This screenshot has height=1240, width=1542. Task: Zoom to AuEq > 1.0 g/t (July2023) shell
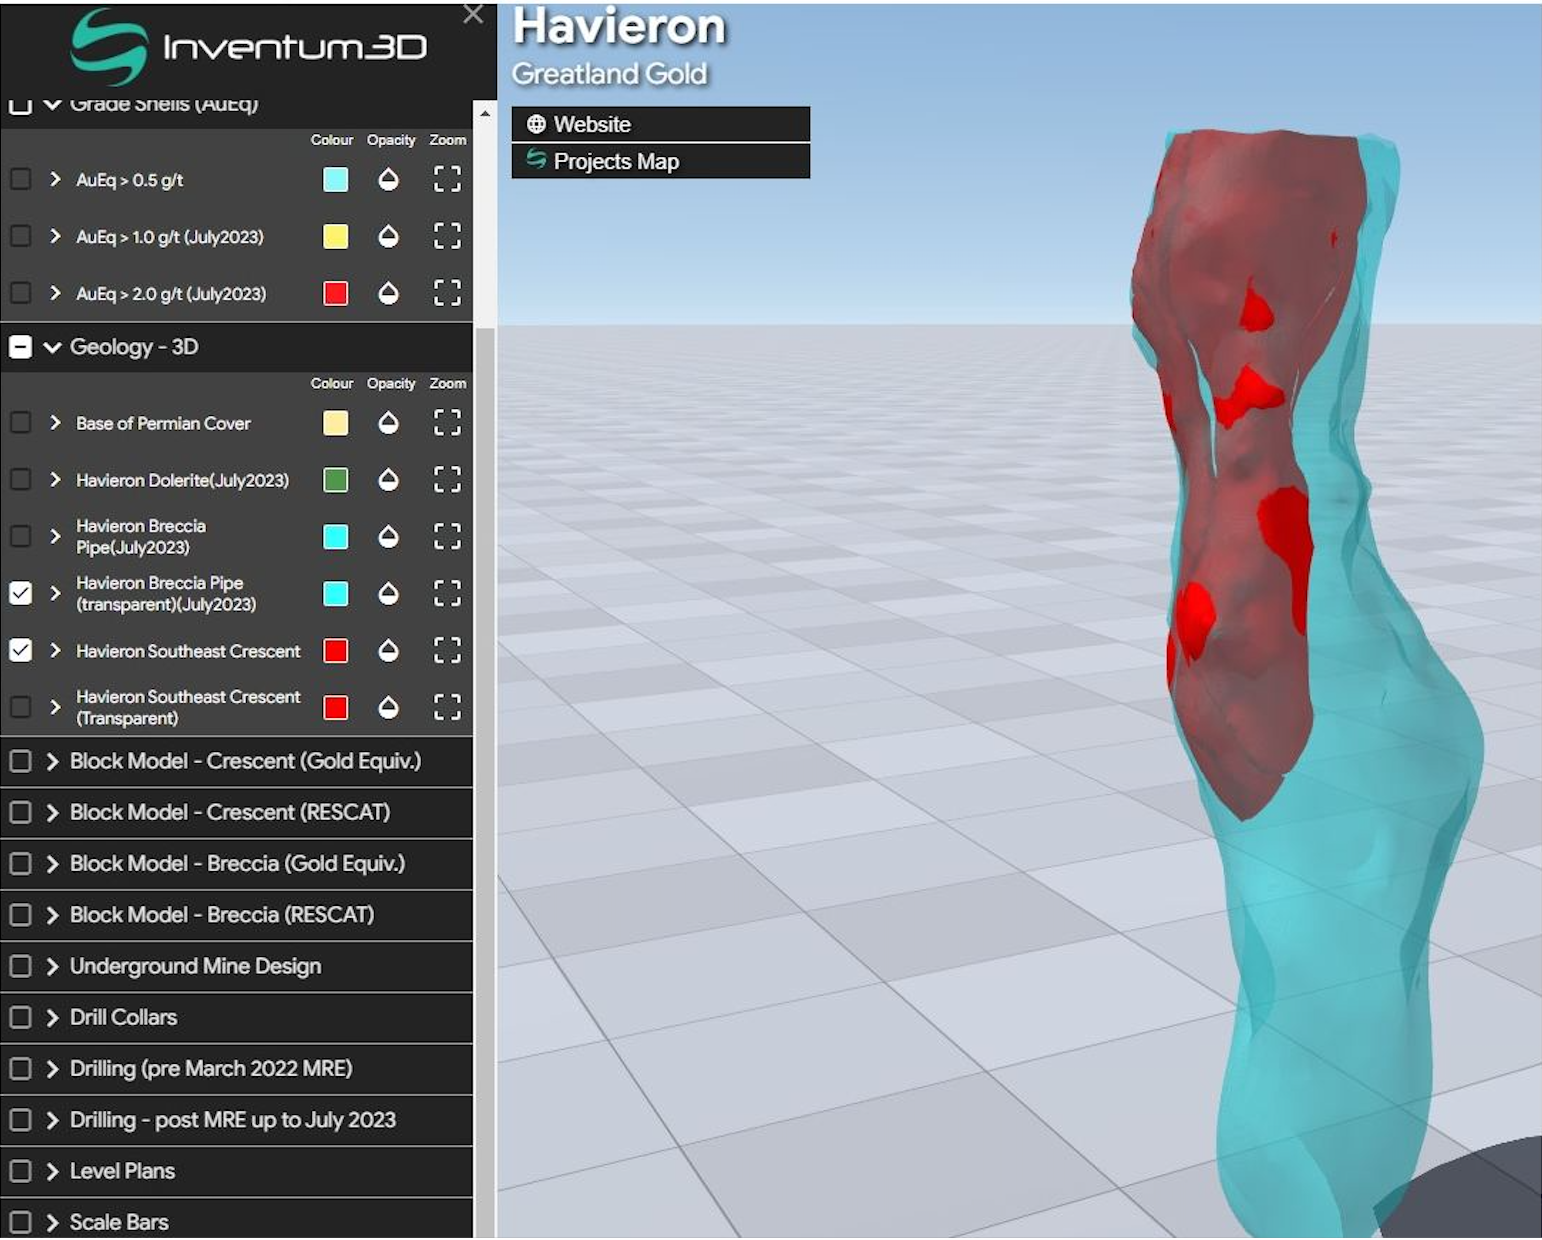click(x=447, y=236)
